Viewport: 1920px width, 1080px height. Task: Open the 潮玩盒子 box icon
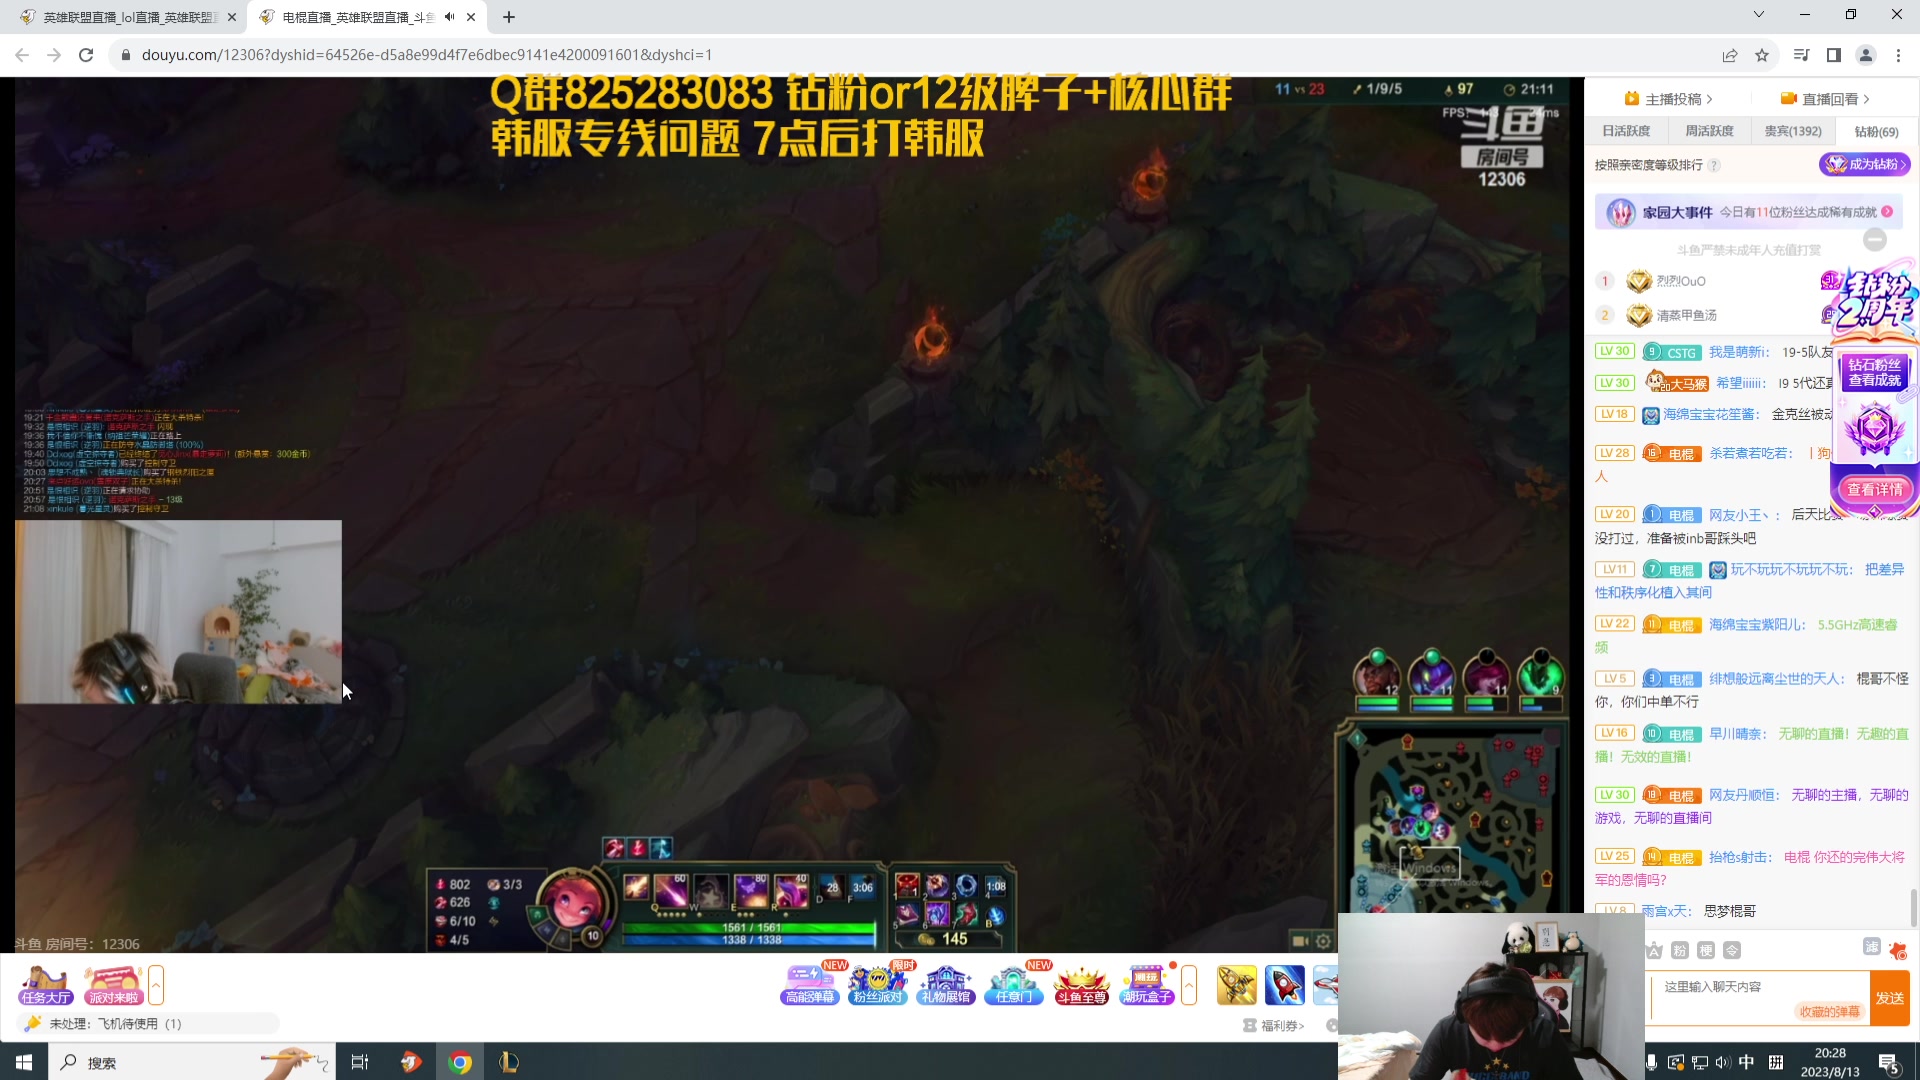click(x=1147, y=985)
